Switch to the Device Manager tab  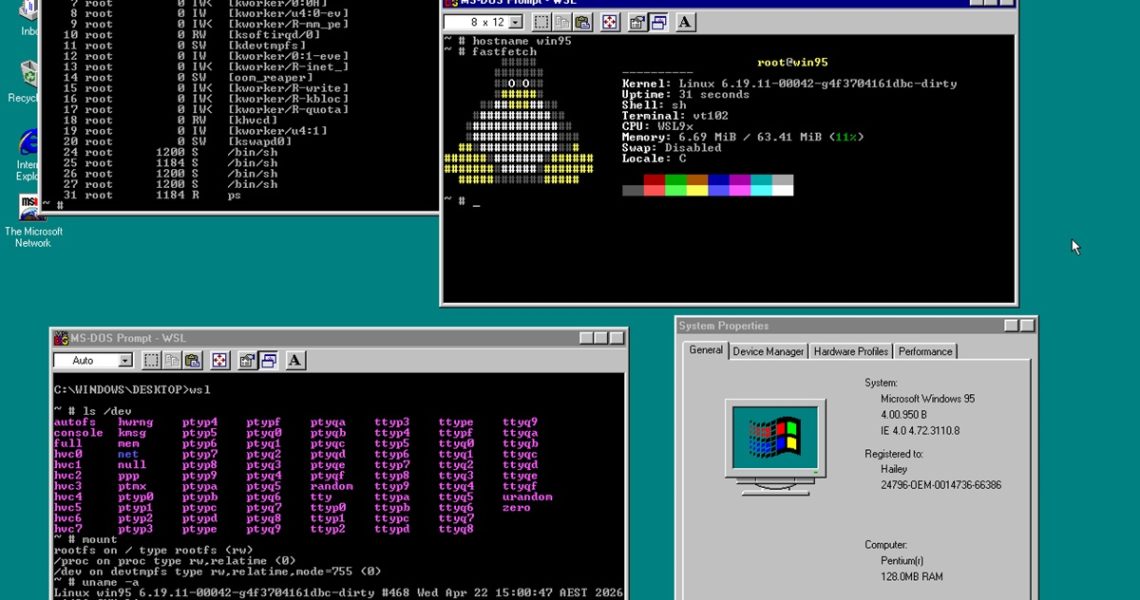[x=768, y=351]
